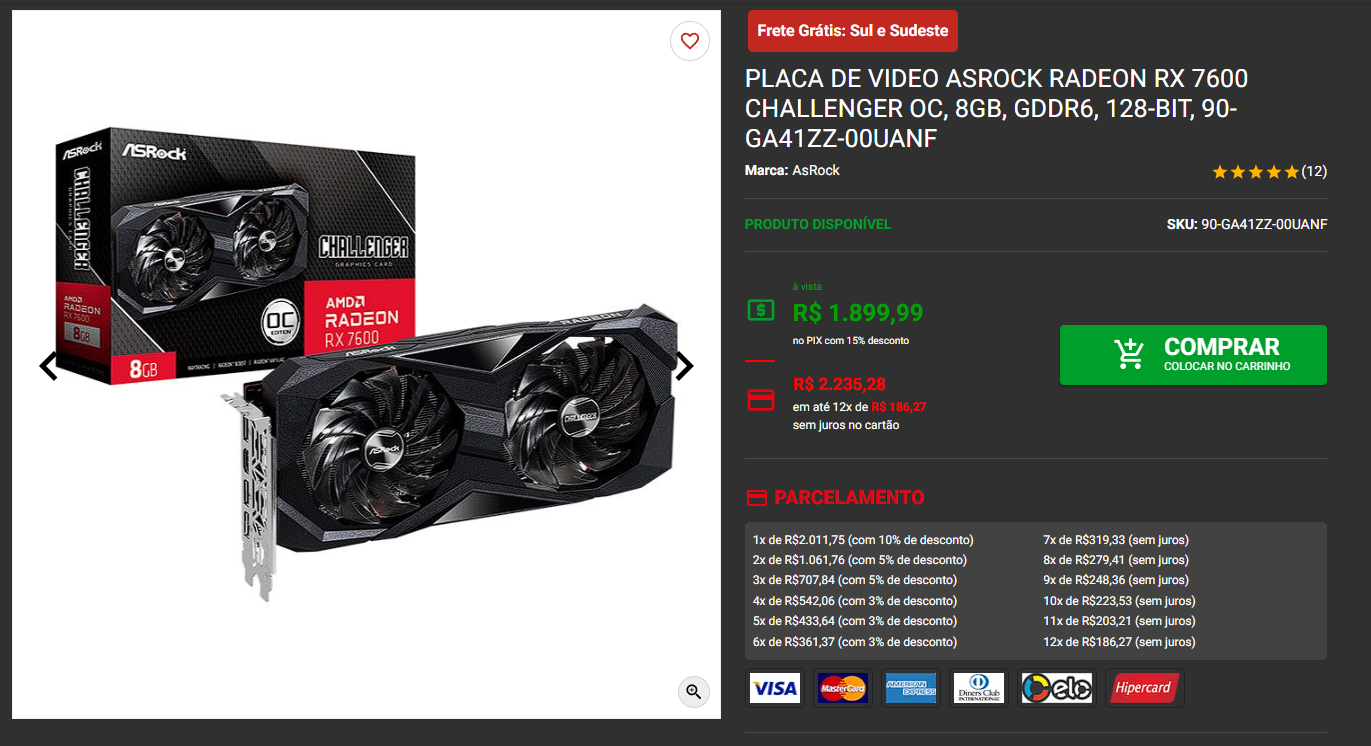Open the AsRock brand link
The image size is (1371, 746).
[816, 170]
